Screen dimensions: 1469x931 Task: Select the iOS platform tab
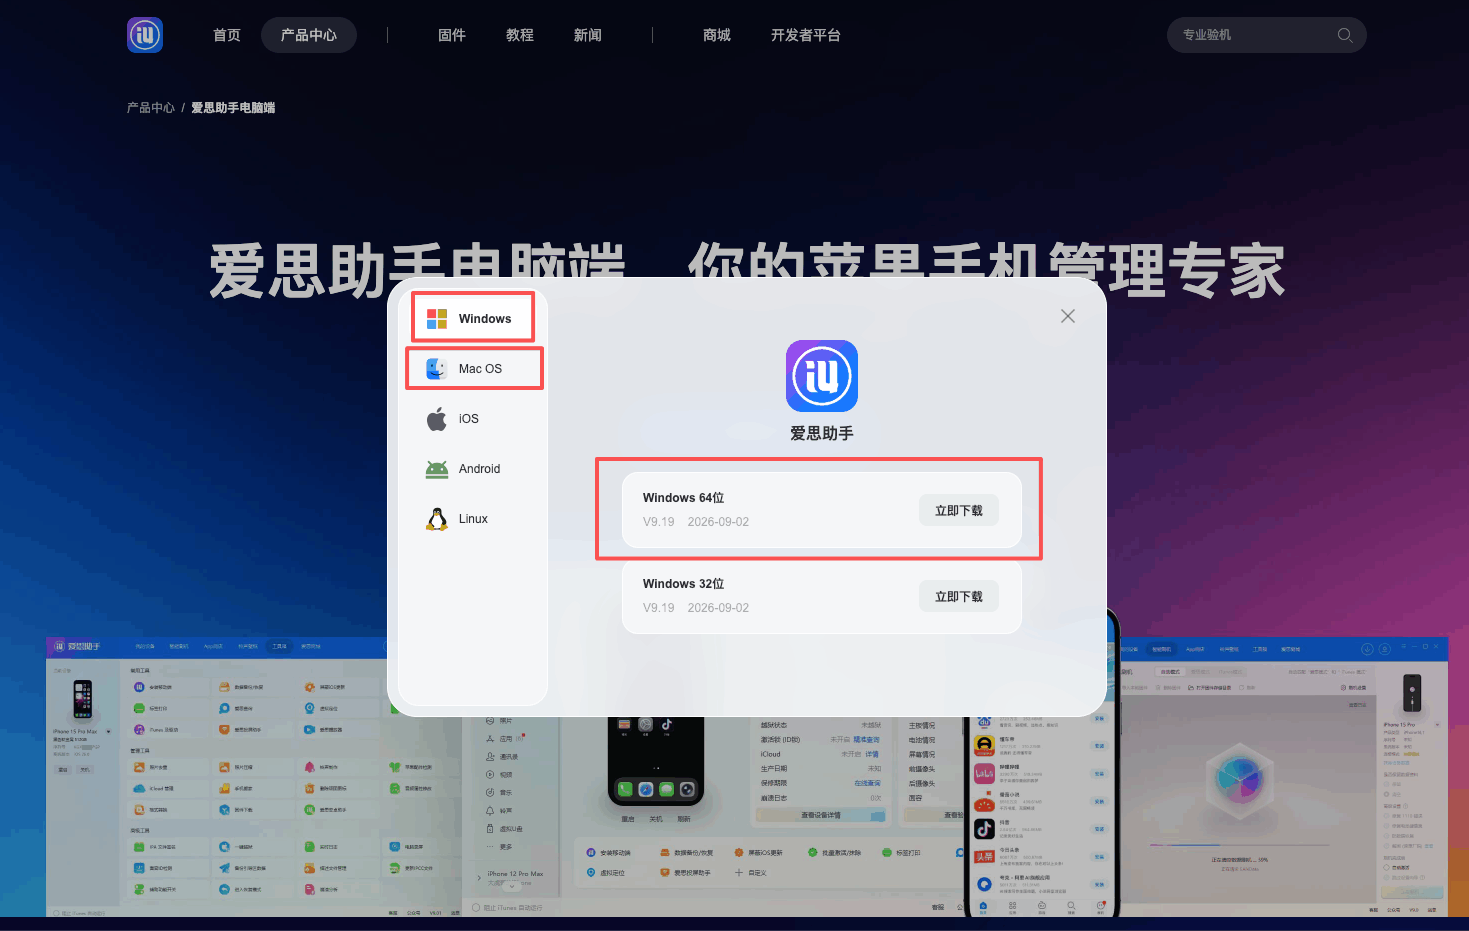pyautogui.click(x=473, y=419)
